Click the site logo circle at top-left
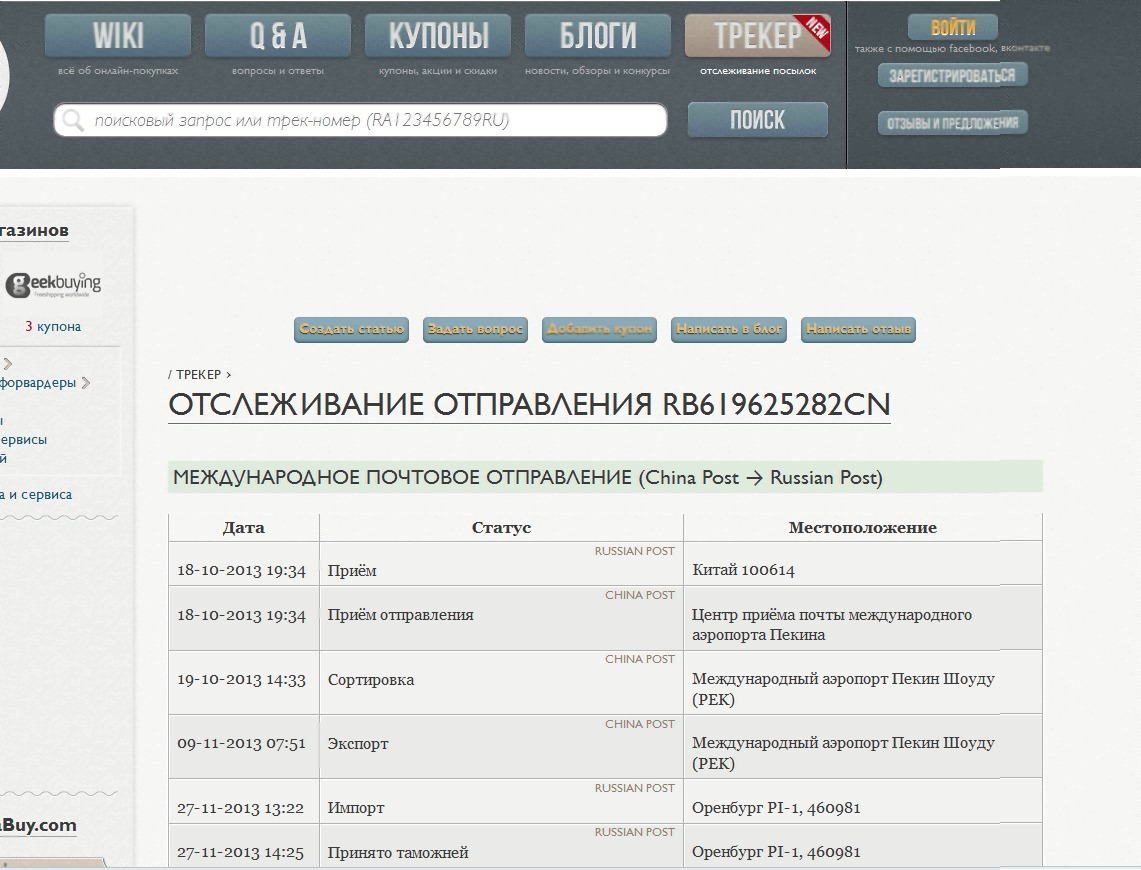This screenshot has width=1141, height=870. click(x=3, y=80)
